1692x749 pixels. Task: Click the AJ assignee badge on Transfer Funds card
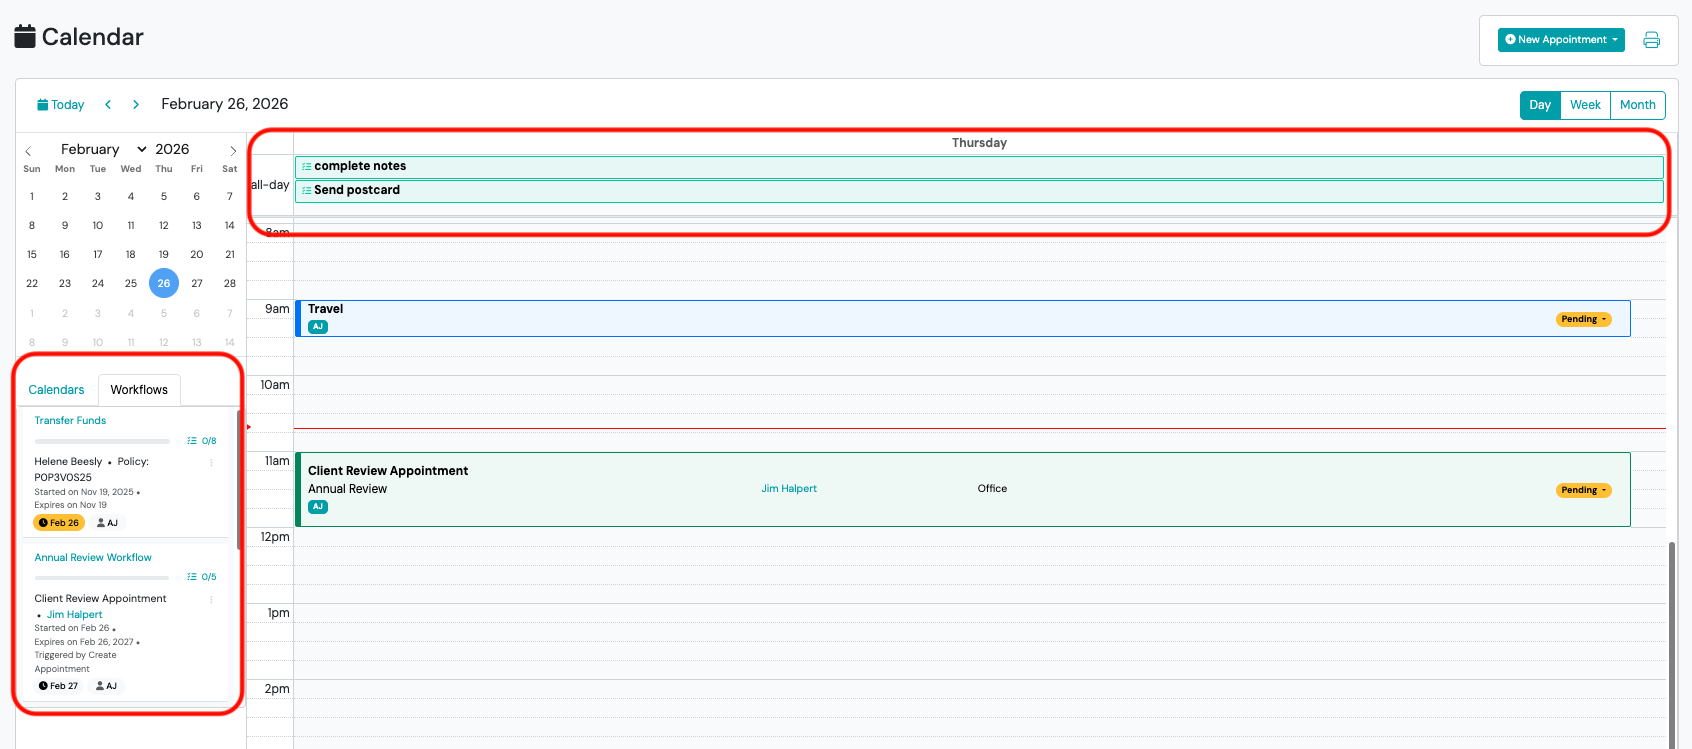pos(107,523)
